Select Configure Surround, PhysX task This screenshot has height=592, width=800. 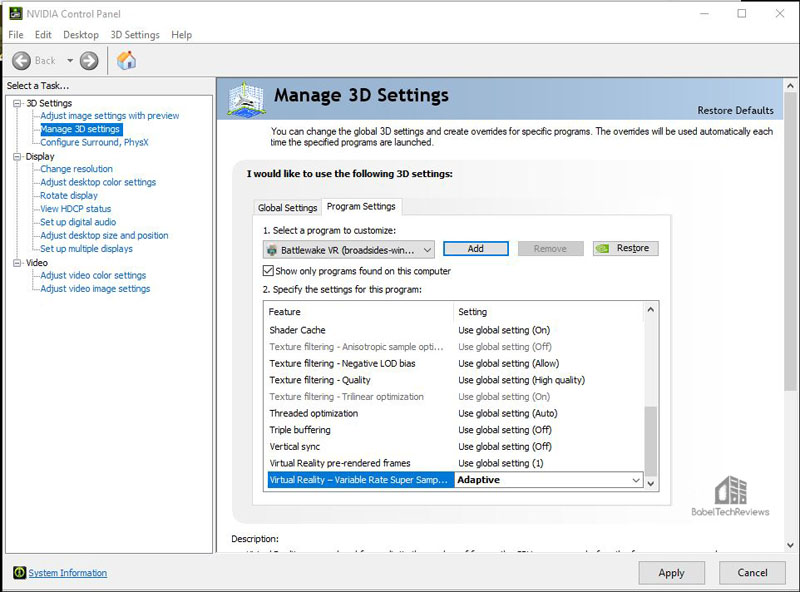94,142
